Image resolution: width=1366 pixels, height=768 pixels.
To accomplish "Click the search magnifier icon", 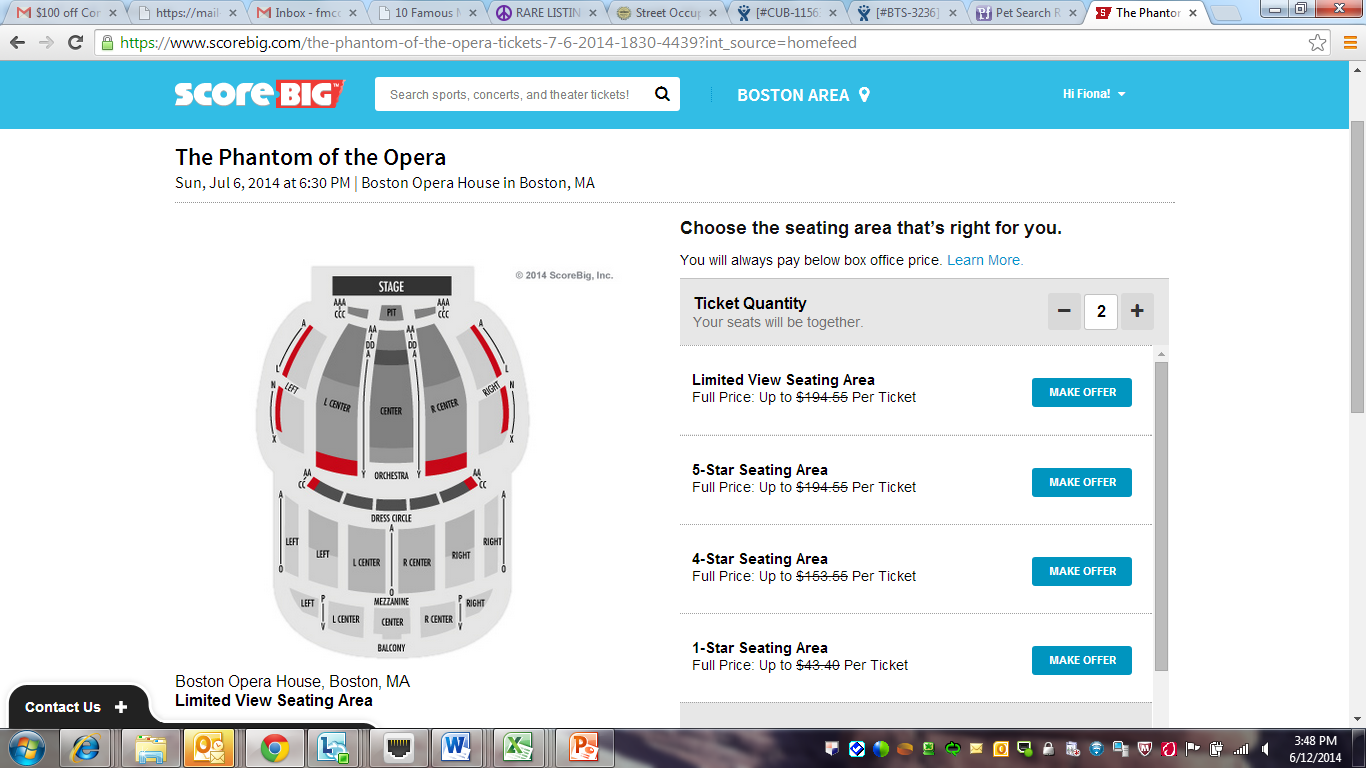I will pyautogui.click(x=662, y=94).
